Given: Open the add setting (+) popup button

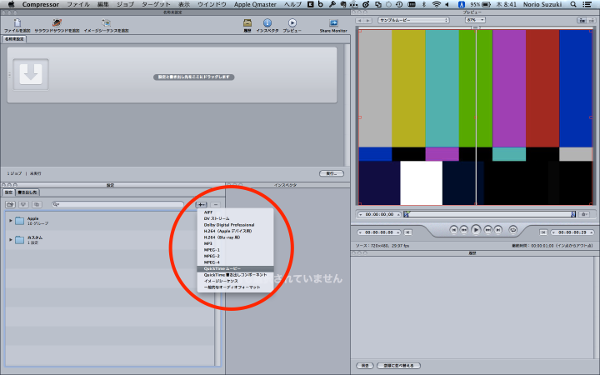Looking at the screenshot, I should click(x=202, y=205).
